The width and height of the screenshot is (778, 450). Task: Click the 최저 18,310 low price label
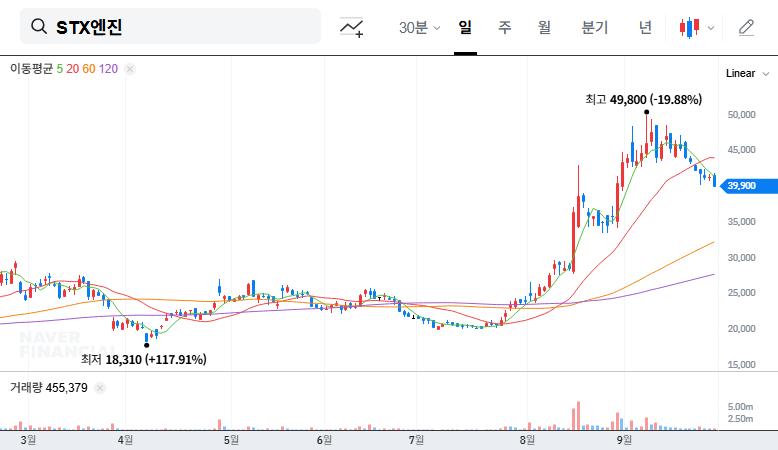[x=144, y=359]
